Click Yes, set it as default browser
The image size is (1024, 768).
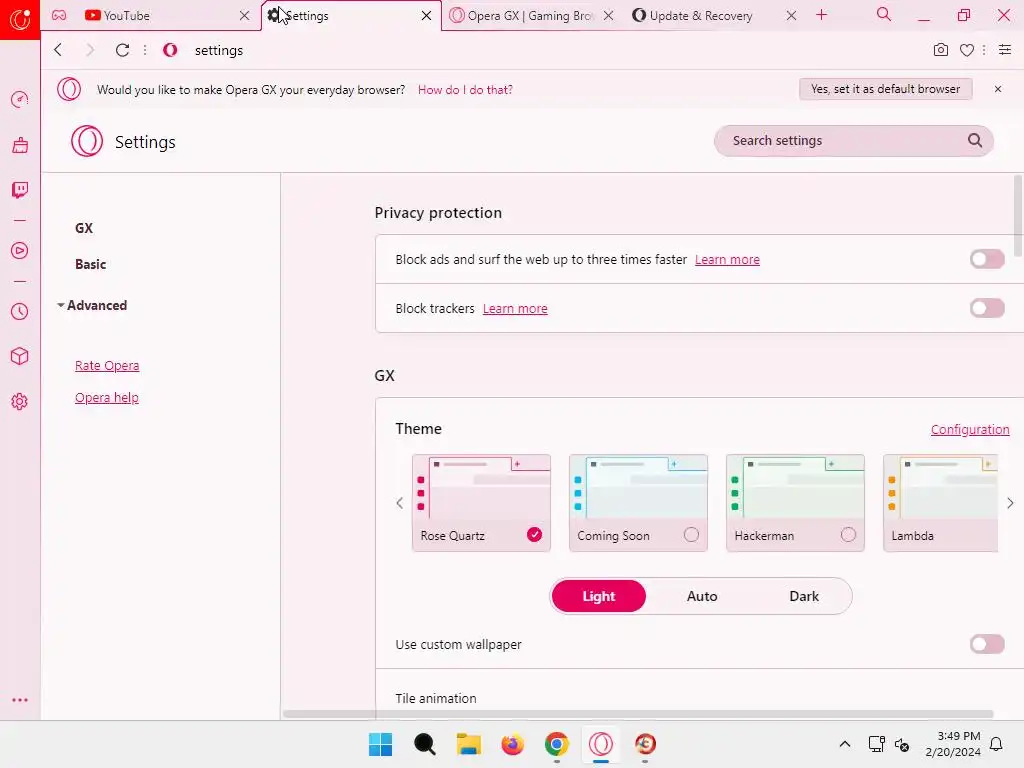[886, 89]
